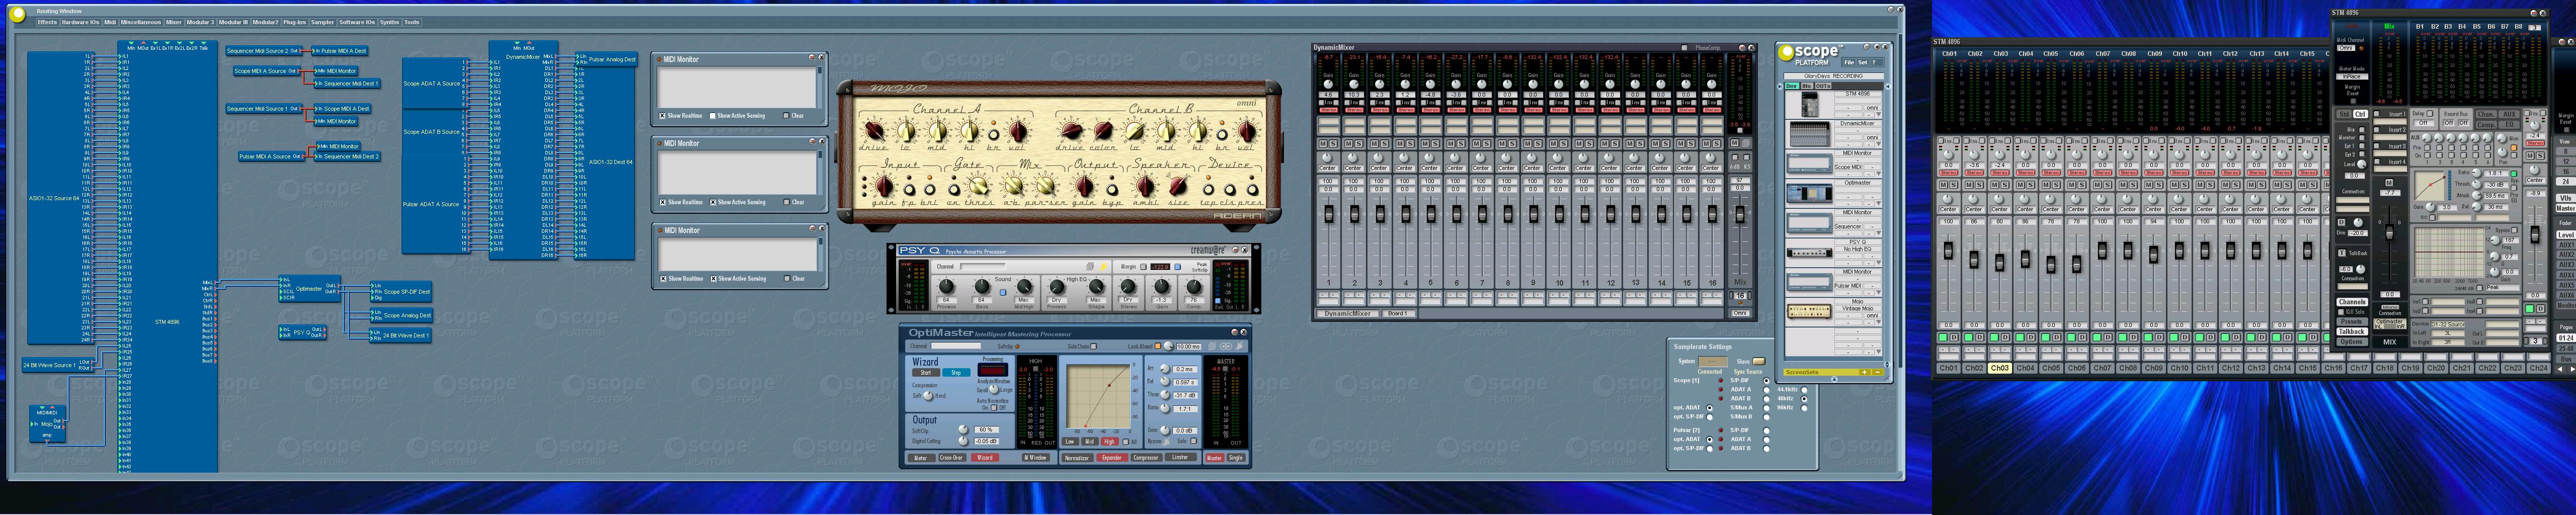This screenshot has height=515, width=2576.
Task: Click DynamicMixer channel 8 fader
Action: click(1507, 215)
